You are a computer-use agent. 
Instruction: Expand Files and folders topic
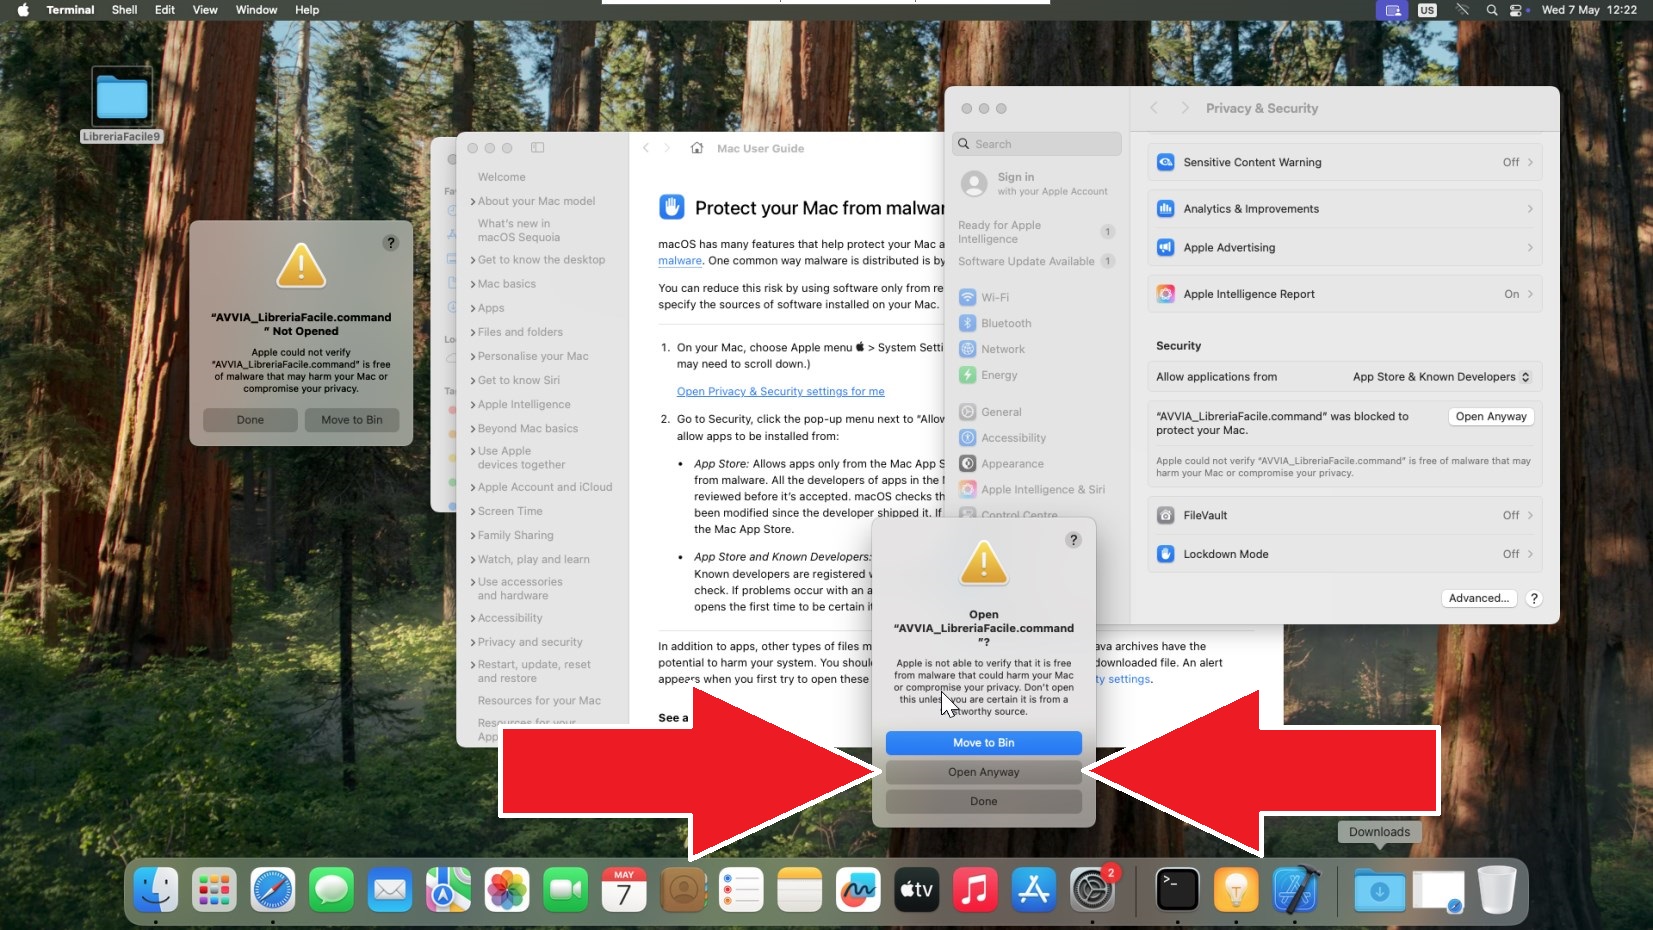tap(520, 332)
